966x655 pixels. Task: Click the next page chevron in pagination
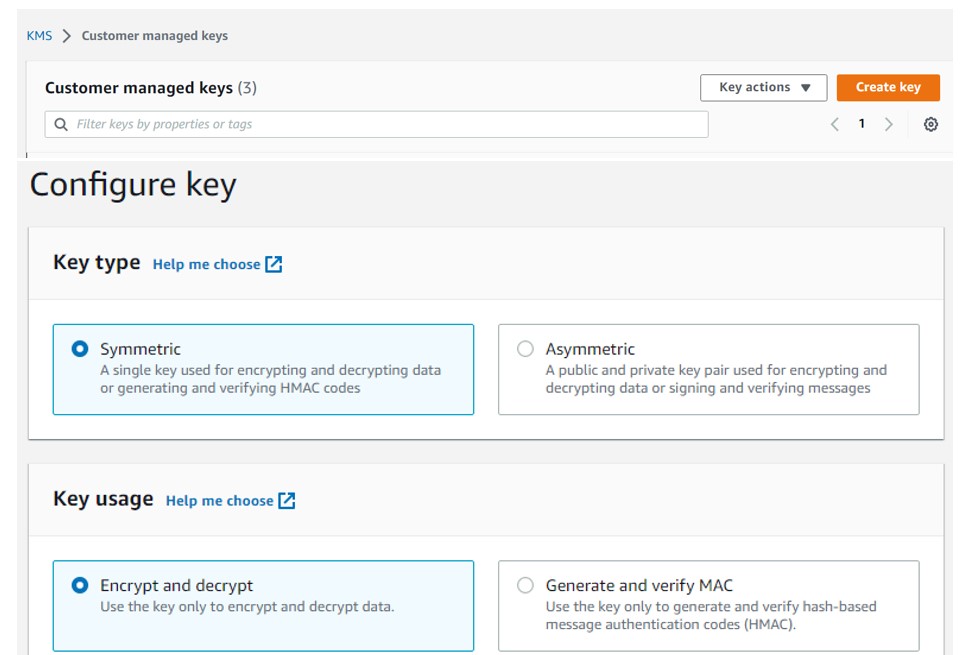pyautogui.click(x=887, y=123)
